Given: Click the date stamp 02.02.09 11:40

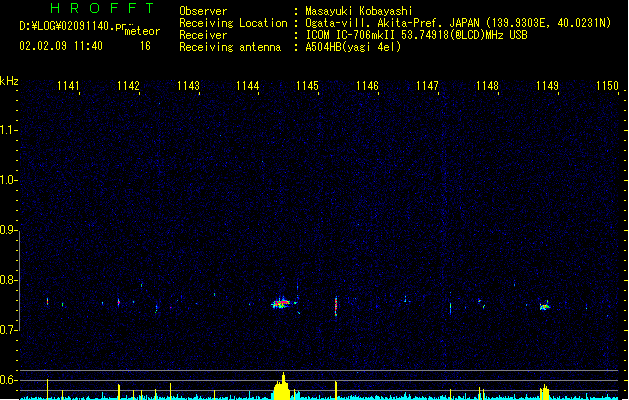Looking at the screenshot, I should [x=61, y=46].
